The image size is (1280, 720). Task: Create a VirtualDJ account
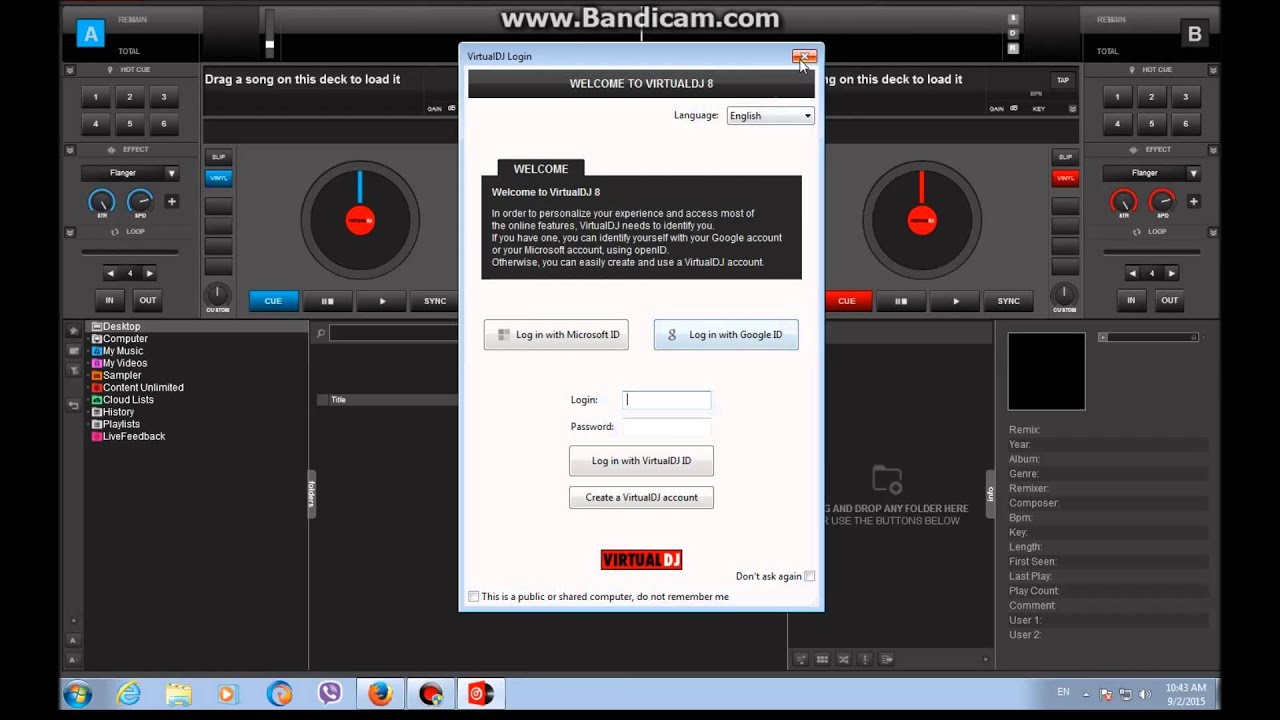tap(641, 497)
